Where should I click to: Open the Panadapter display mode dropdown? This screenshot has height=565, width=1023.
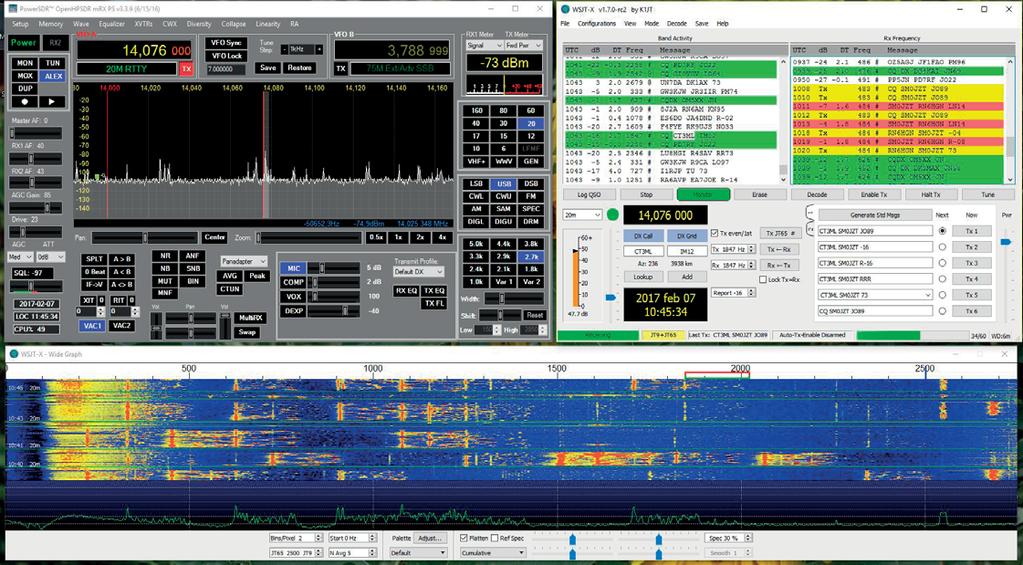click(x=244, y=261)
